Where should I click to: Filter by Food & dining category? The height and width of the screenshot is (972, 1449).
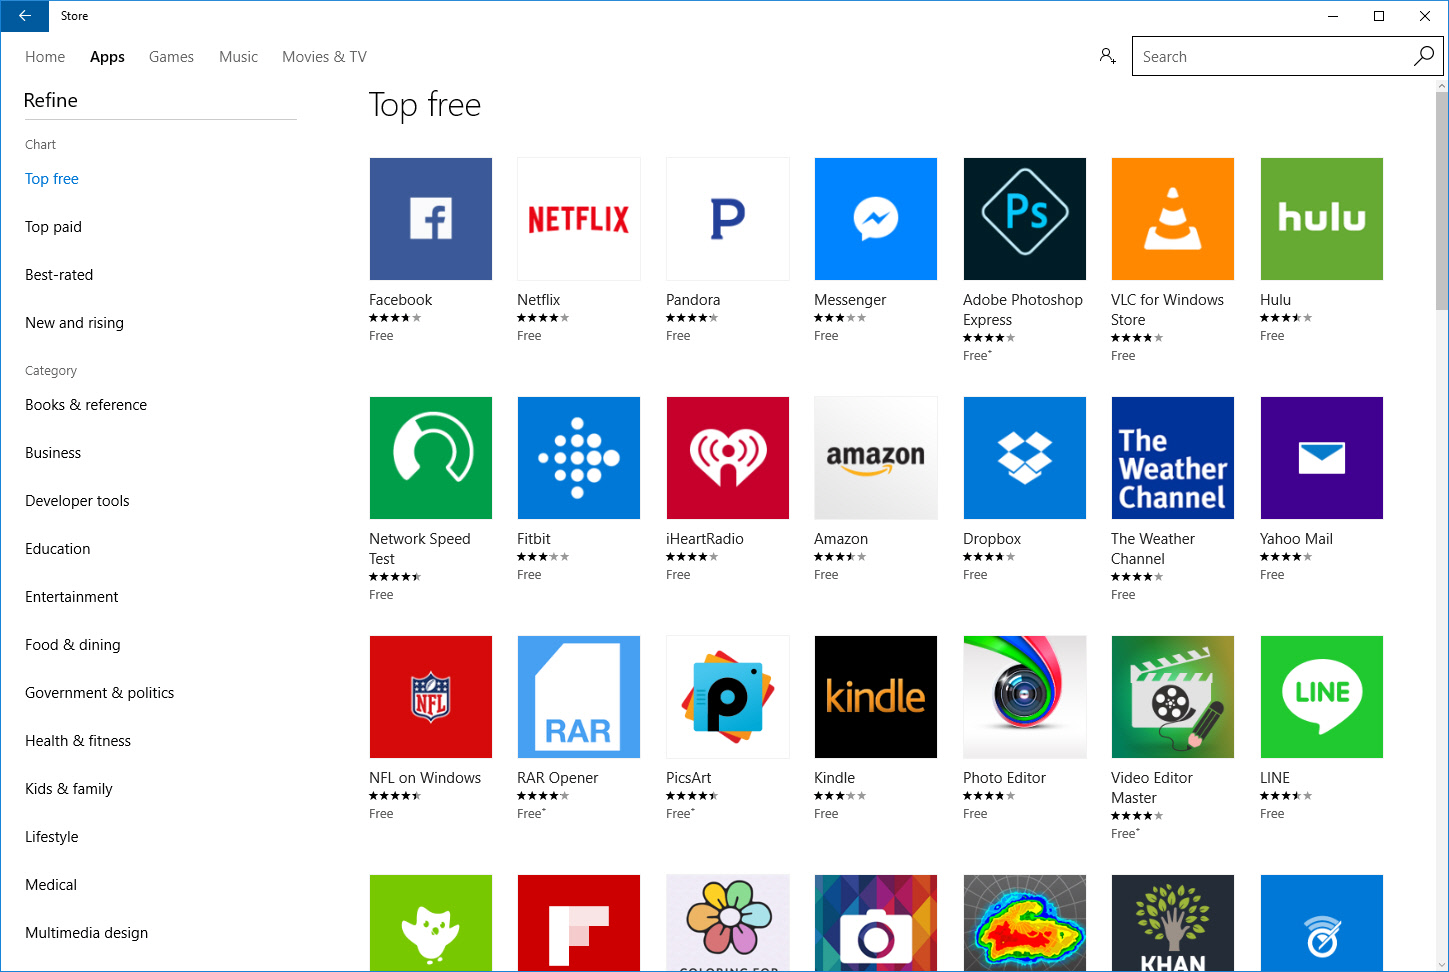coord(73,645)
